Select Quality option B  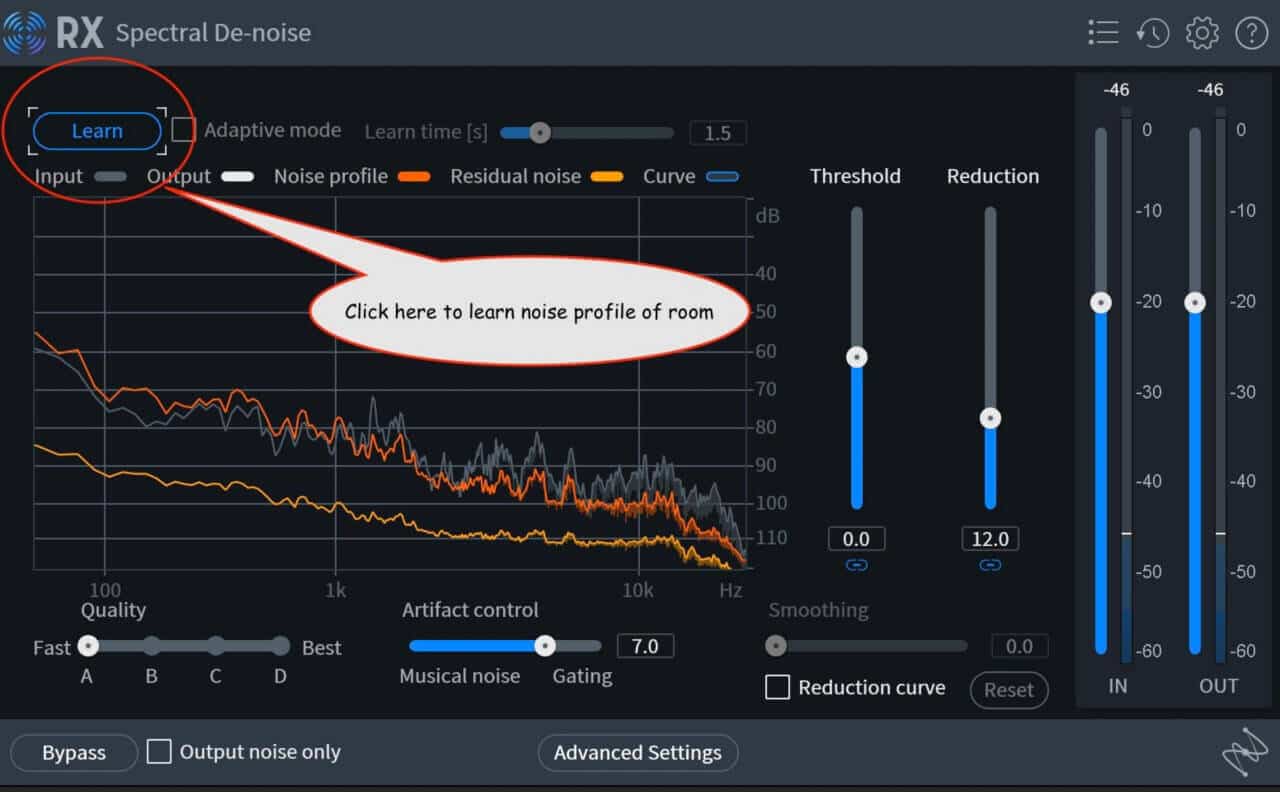pos(151,646)
